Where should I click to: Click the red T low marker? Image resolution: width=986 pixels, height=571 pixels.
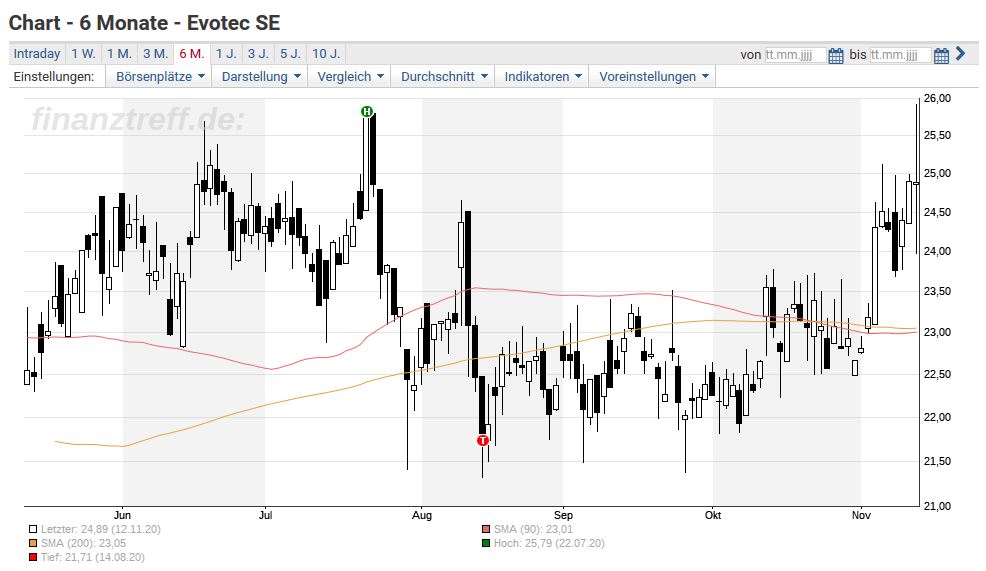tap(482, 440)
